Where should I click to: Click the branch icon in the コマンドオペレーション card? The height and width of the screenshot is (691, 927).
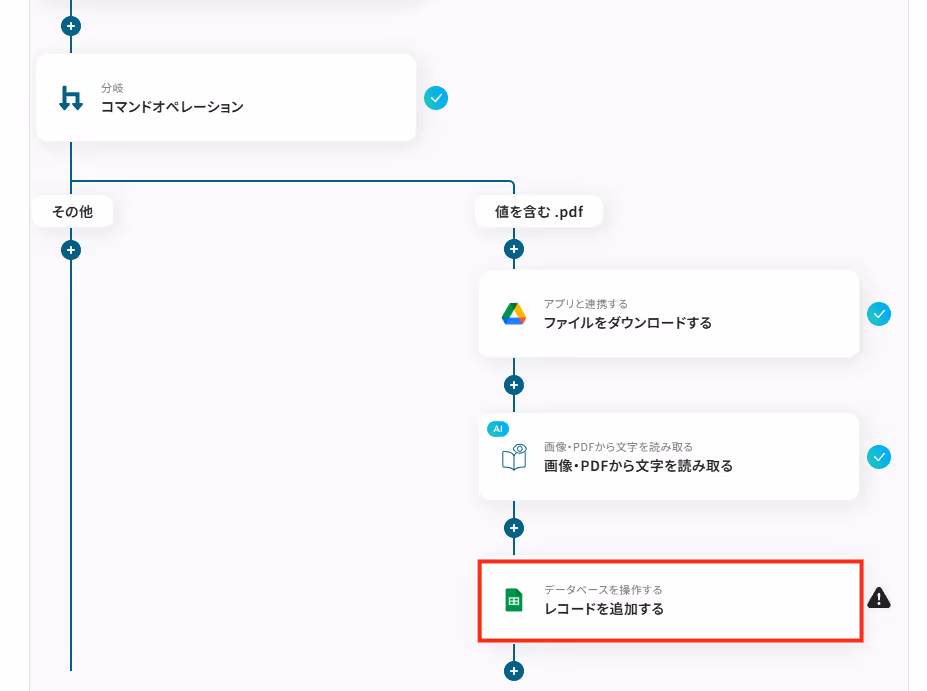coord(71,98)
